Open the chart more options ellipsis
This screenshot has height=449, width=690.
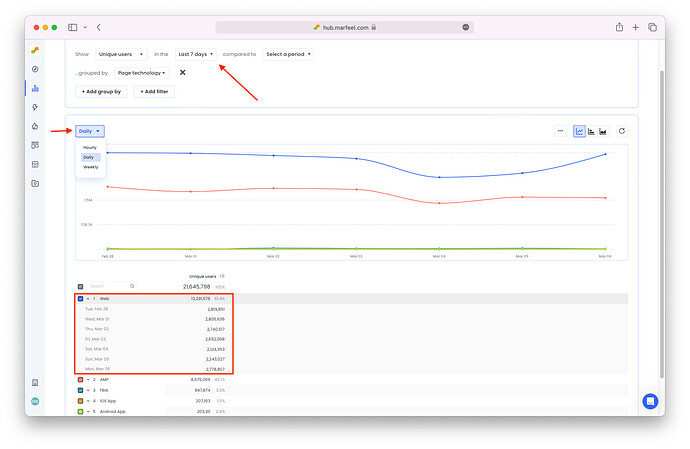click(560, 131)
